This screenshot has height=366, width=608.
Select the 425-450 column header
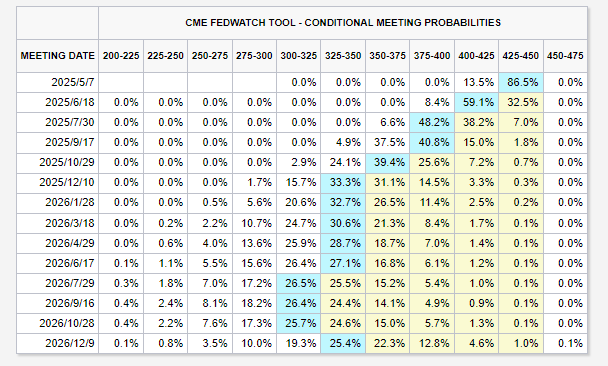pyautogui.click(x=521, y=56)
